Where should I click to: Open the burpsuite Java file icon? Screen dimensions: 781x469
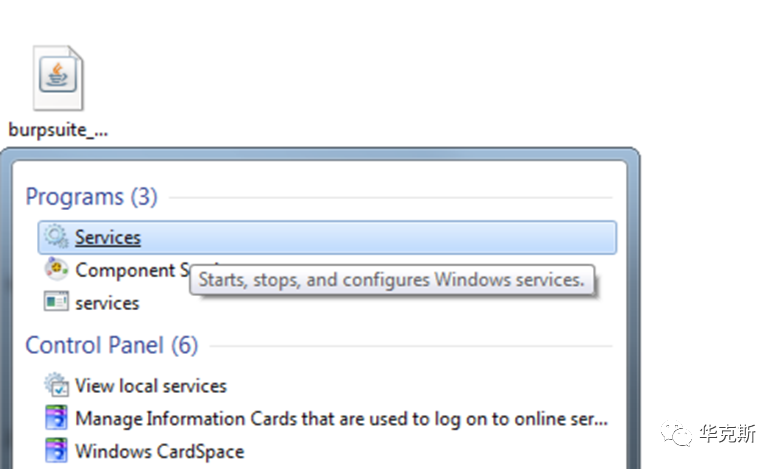(58, 78)
